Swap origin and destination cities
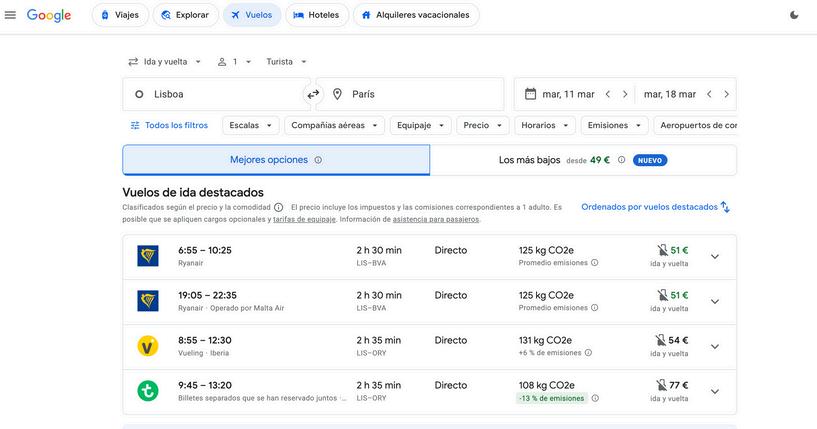Viewport: 817px width, 429px height. pyautogui.click(x=313, y=94)
